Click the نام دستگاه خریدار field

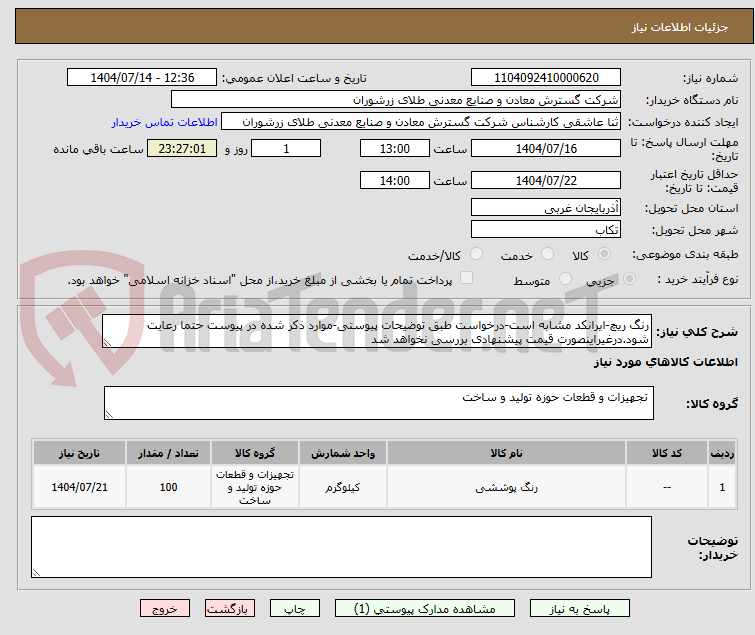396,100
